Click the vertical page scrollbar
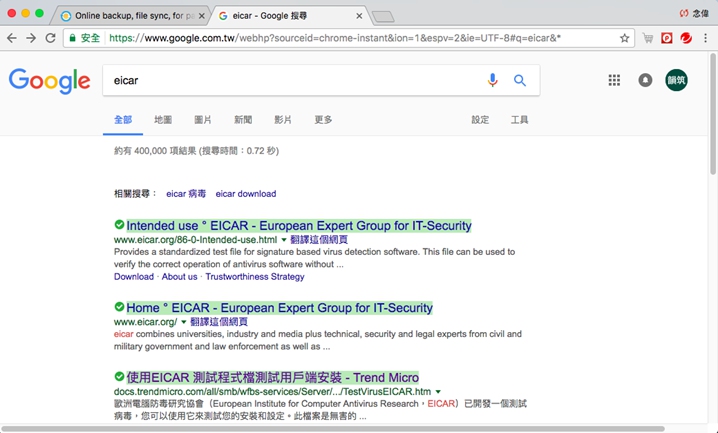718x433 pixels. click(x=713, y=114)
